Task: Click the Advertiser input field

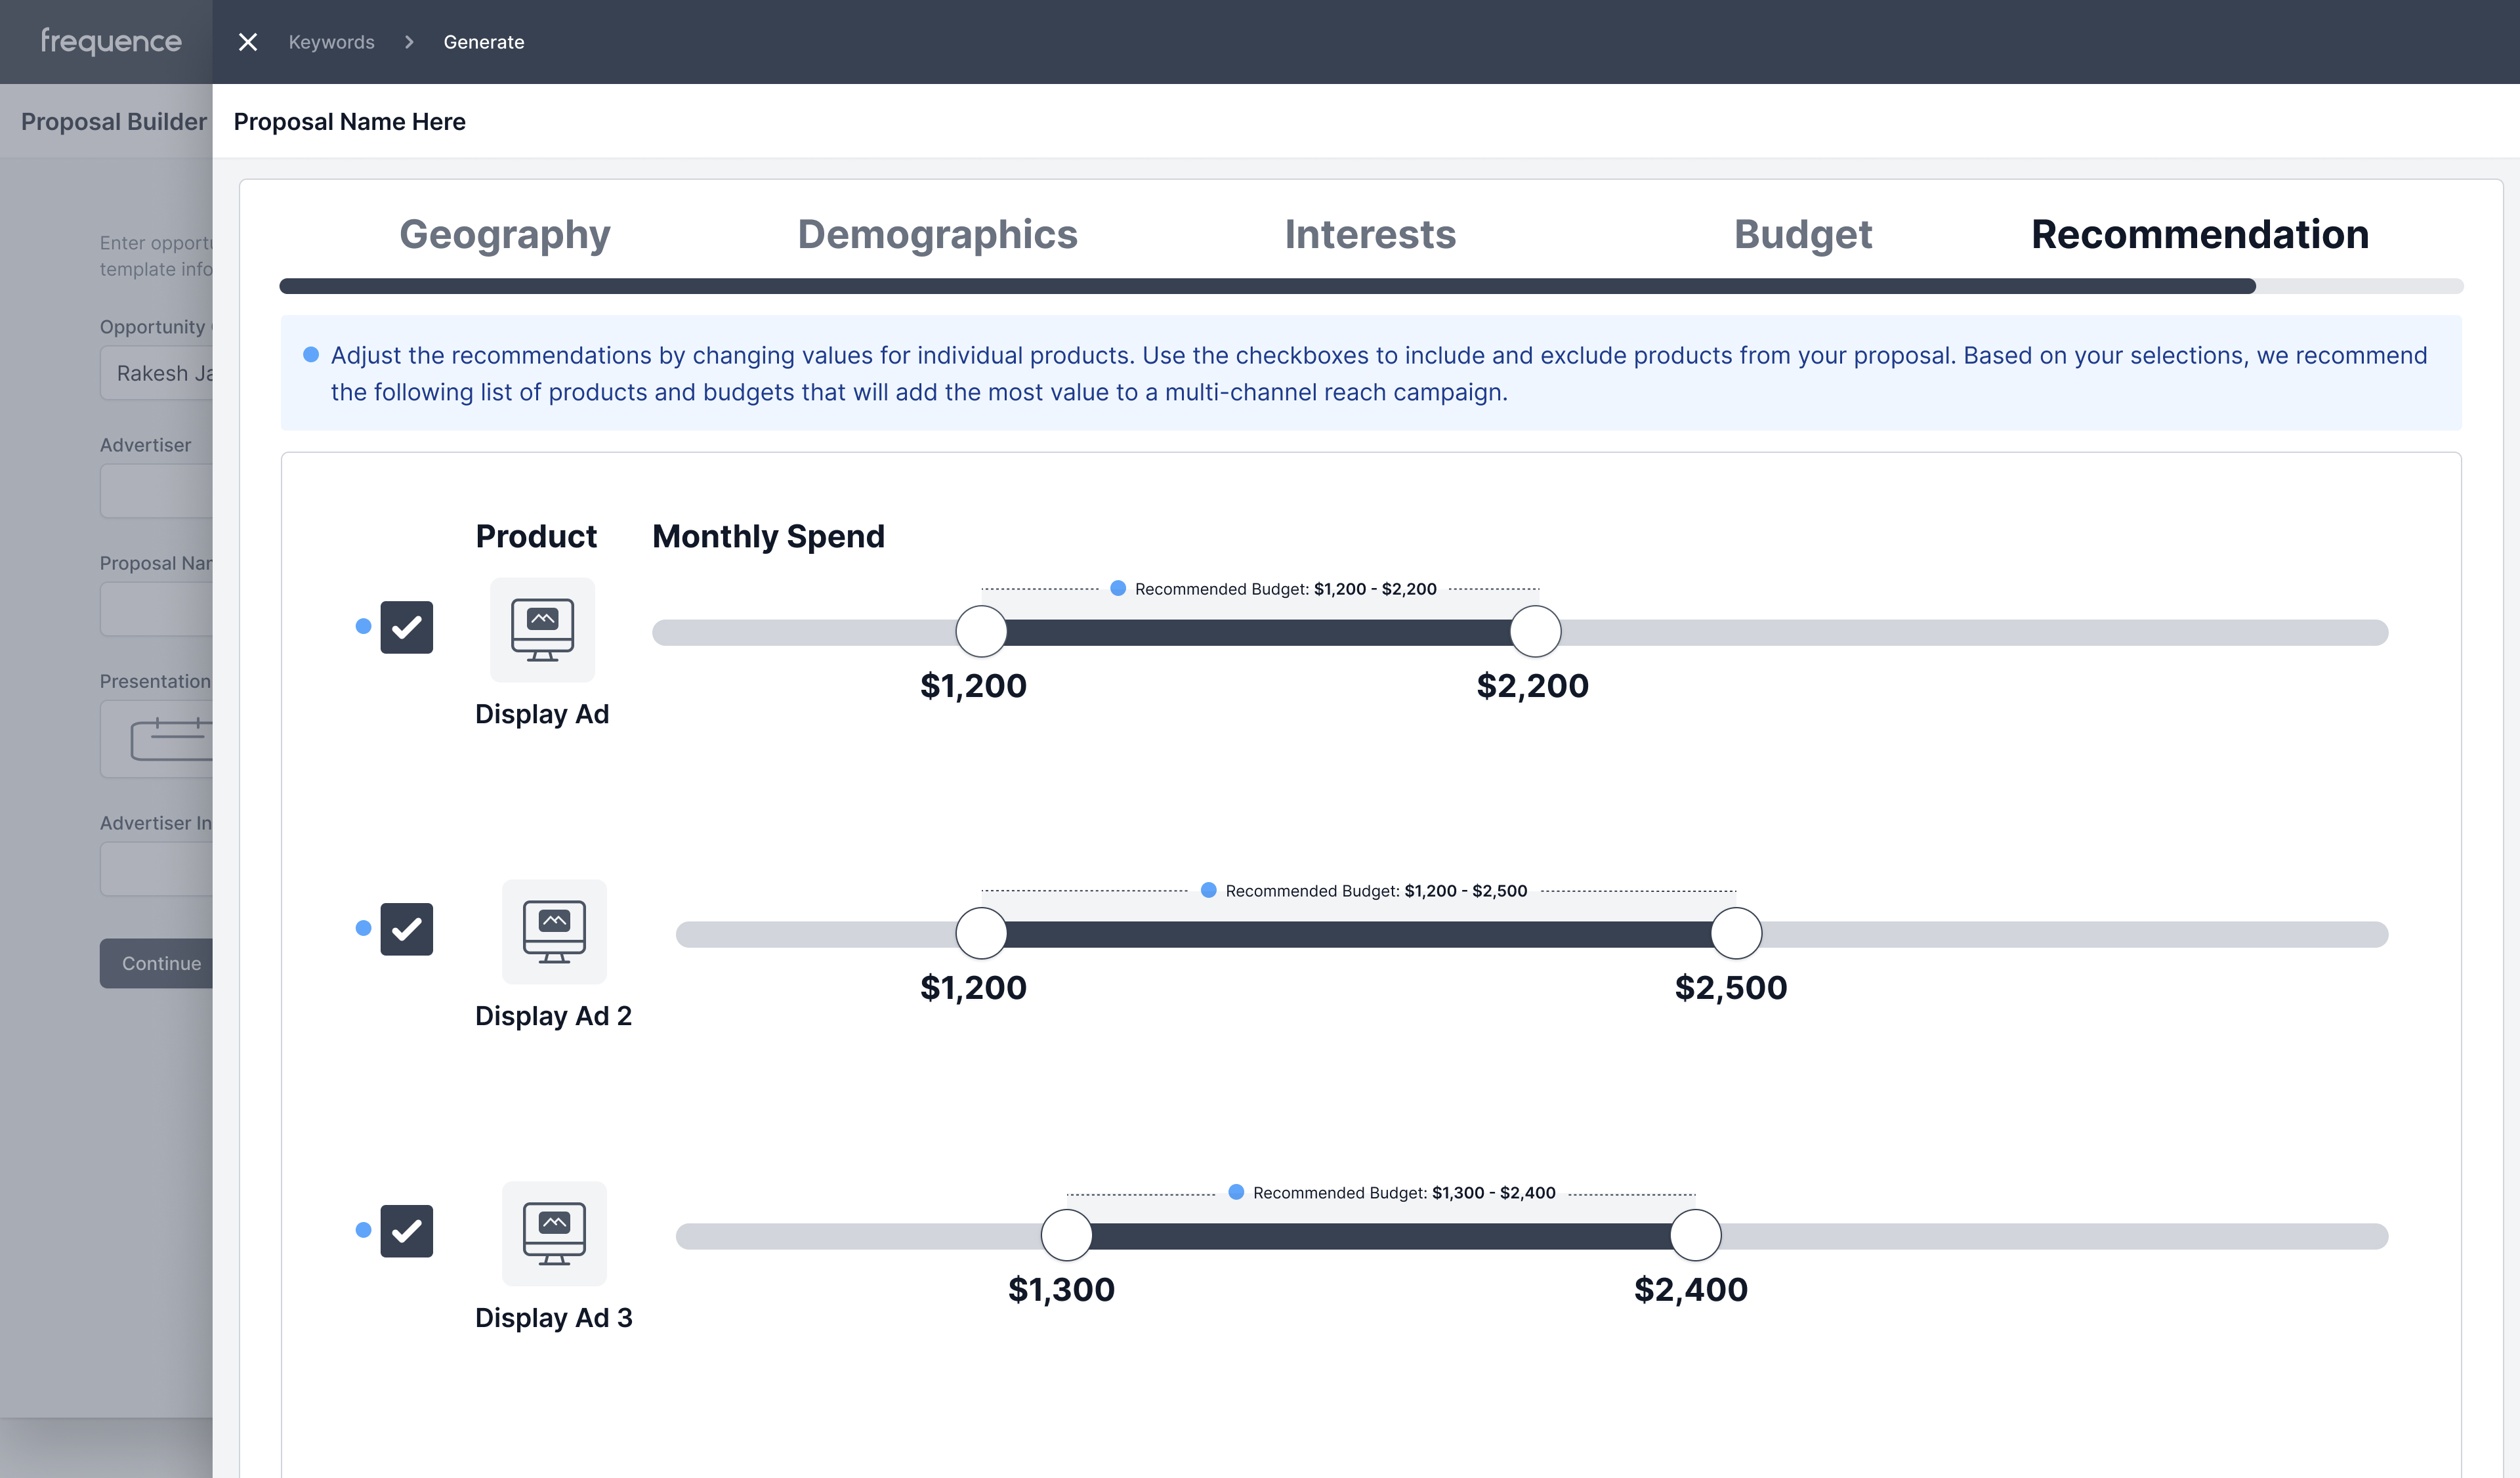Action: (157, 491)
